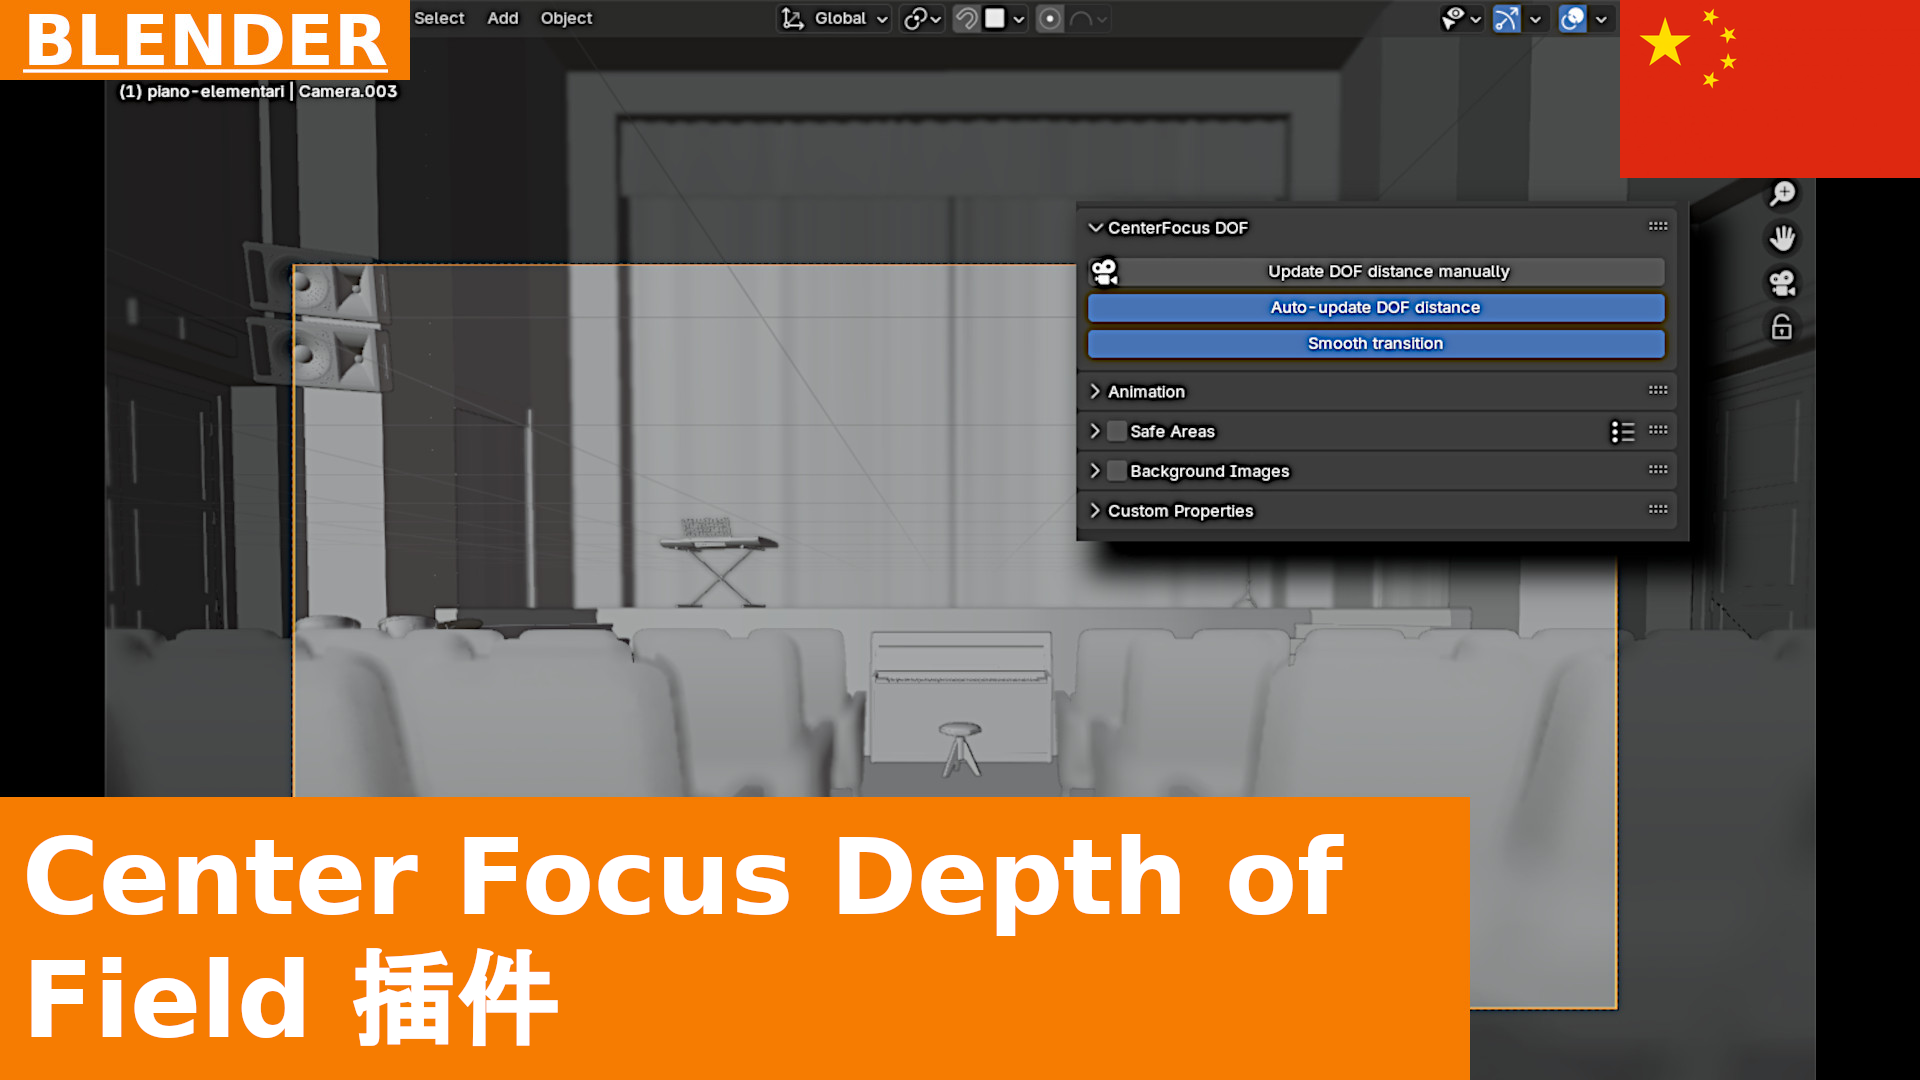Open the visibility options dropdown arrow
The width and height of the screenshot is (1920, 1080).
[x=1476, y=18]
